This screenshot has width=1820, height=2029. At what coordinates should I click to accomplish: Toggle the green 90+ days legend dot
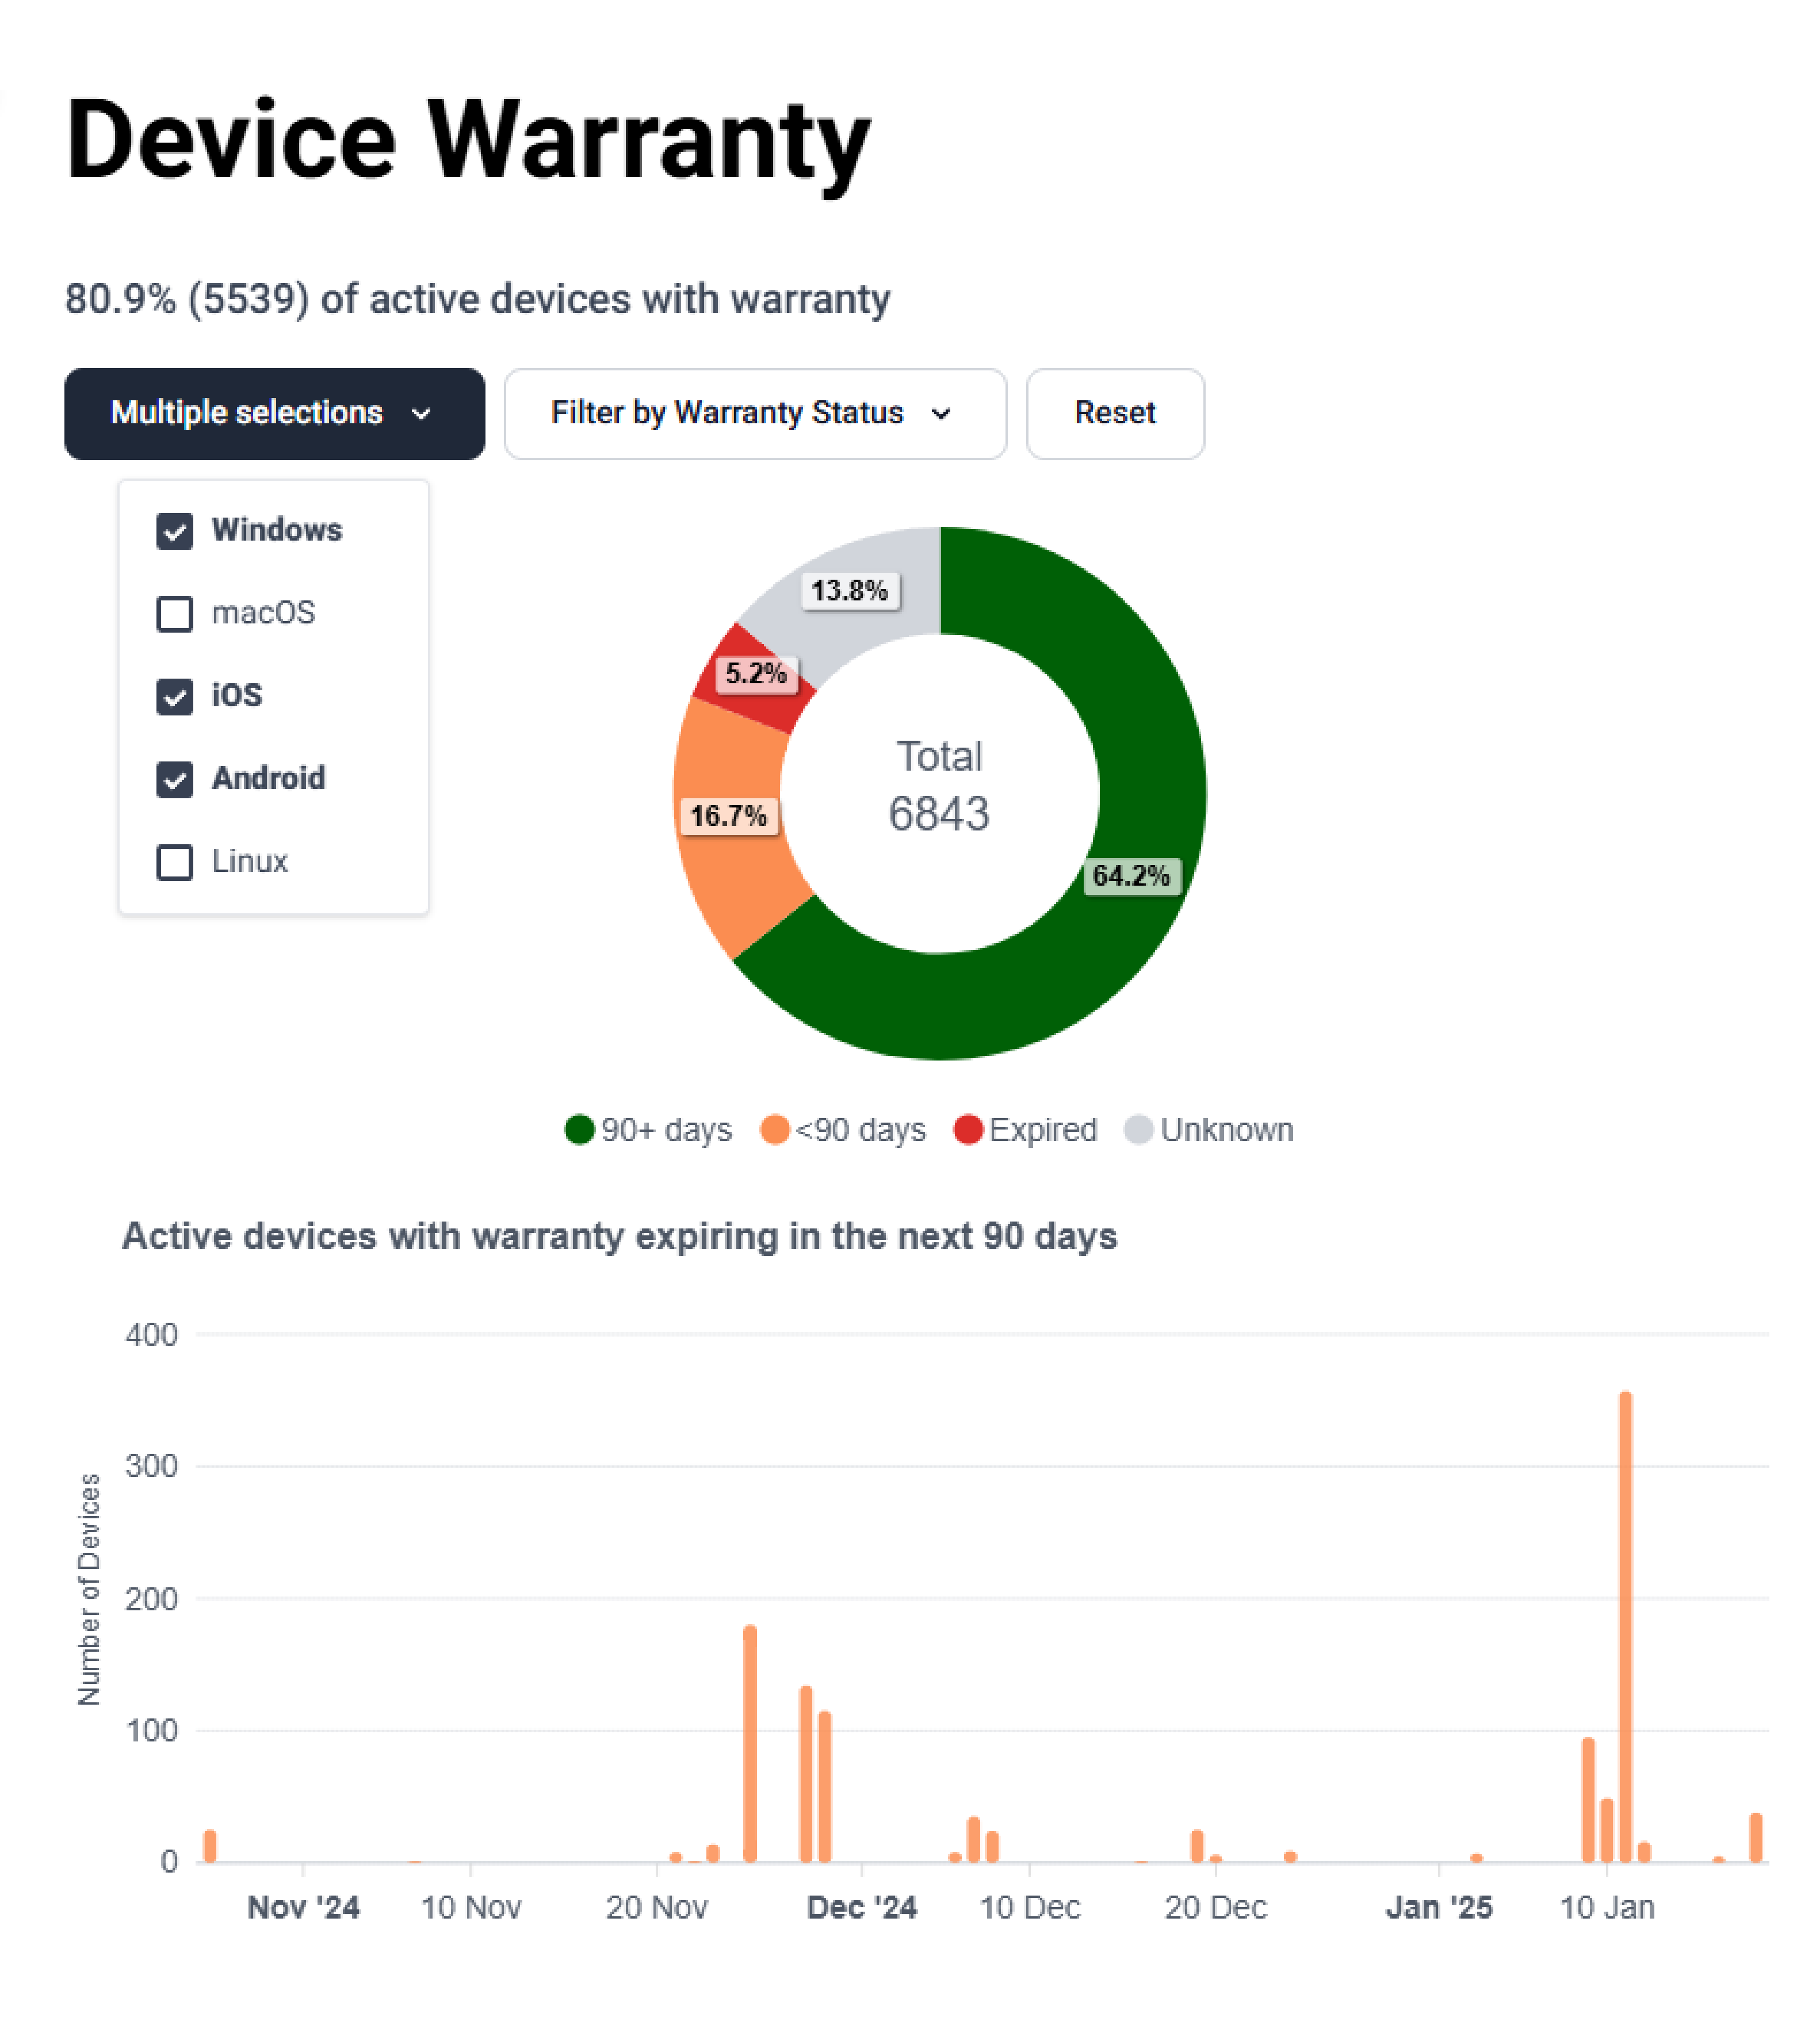pyautogui.click(x=579, y=1130)
